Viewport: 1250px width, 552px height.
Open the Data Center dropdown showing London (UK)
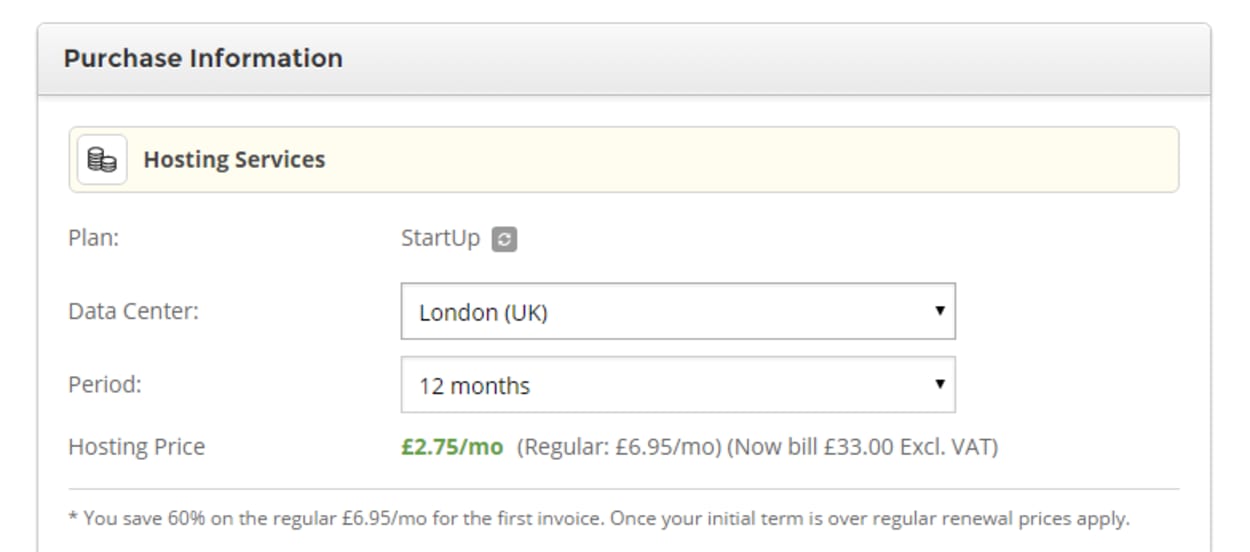[x=678, y=312]
